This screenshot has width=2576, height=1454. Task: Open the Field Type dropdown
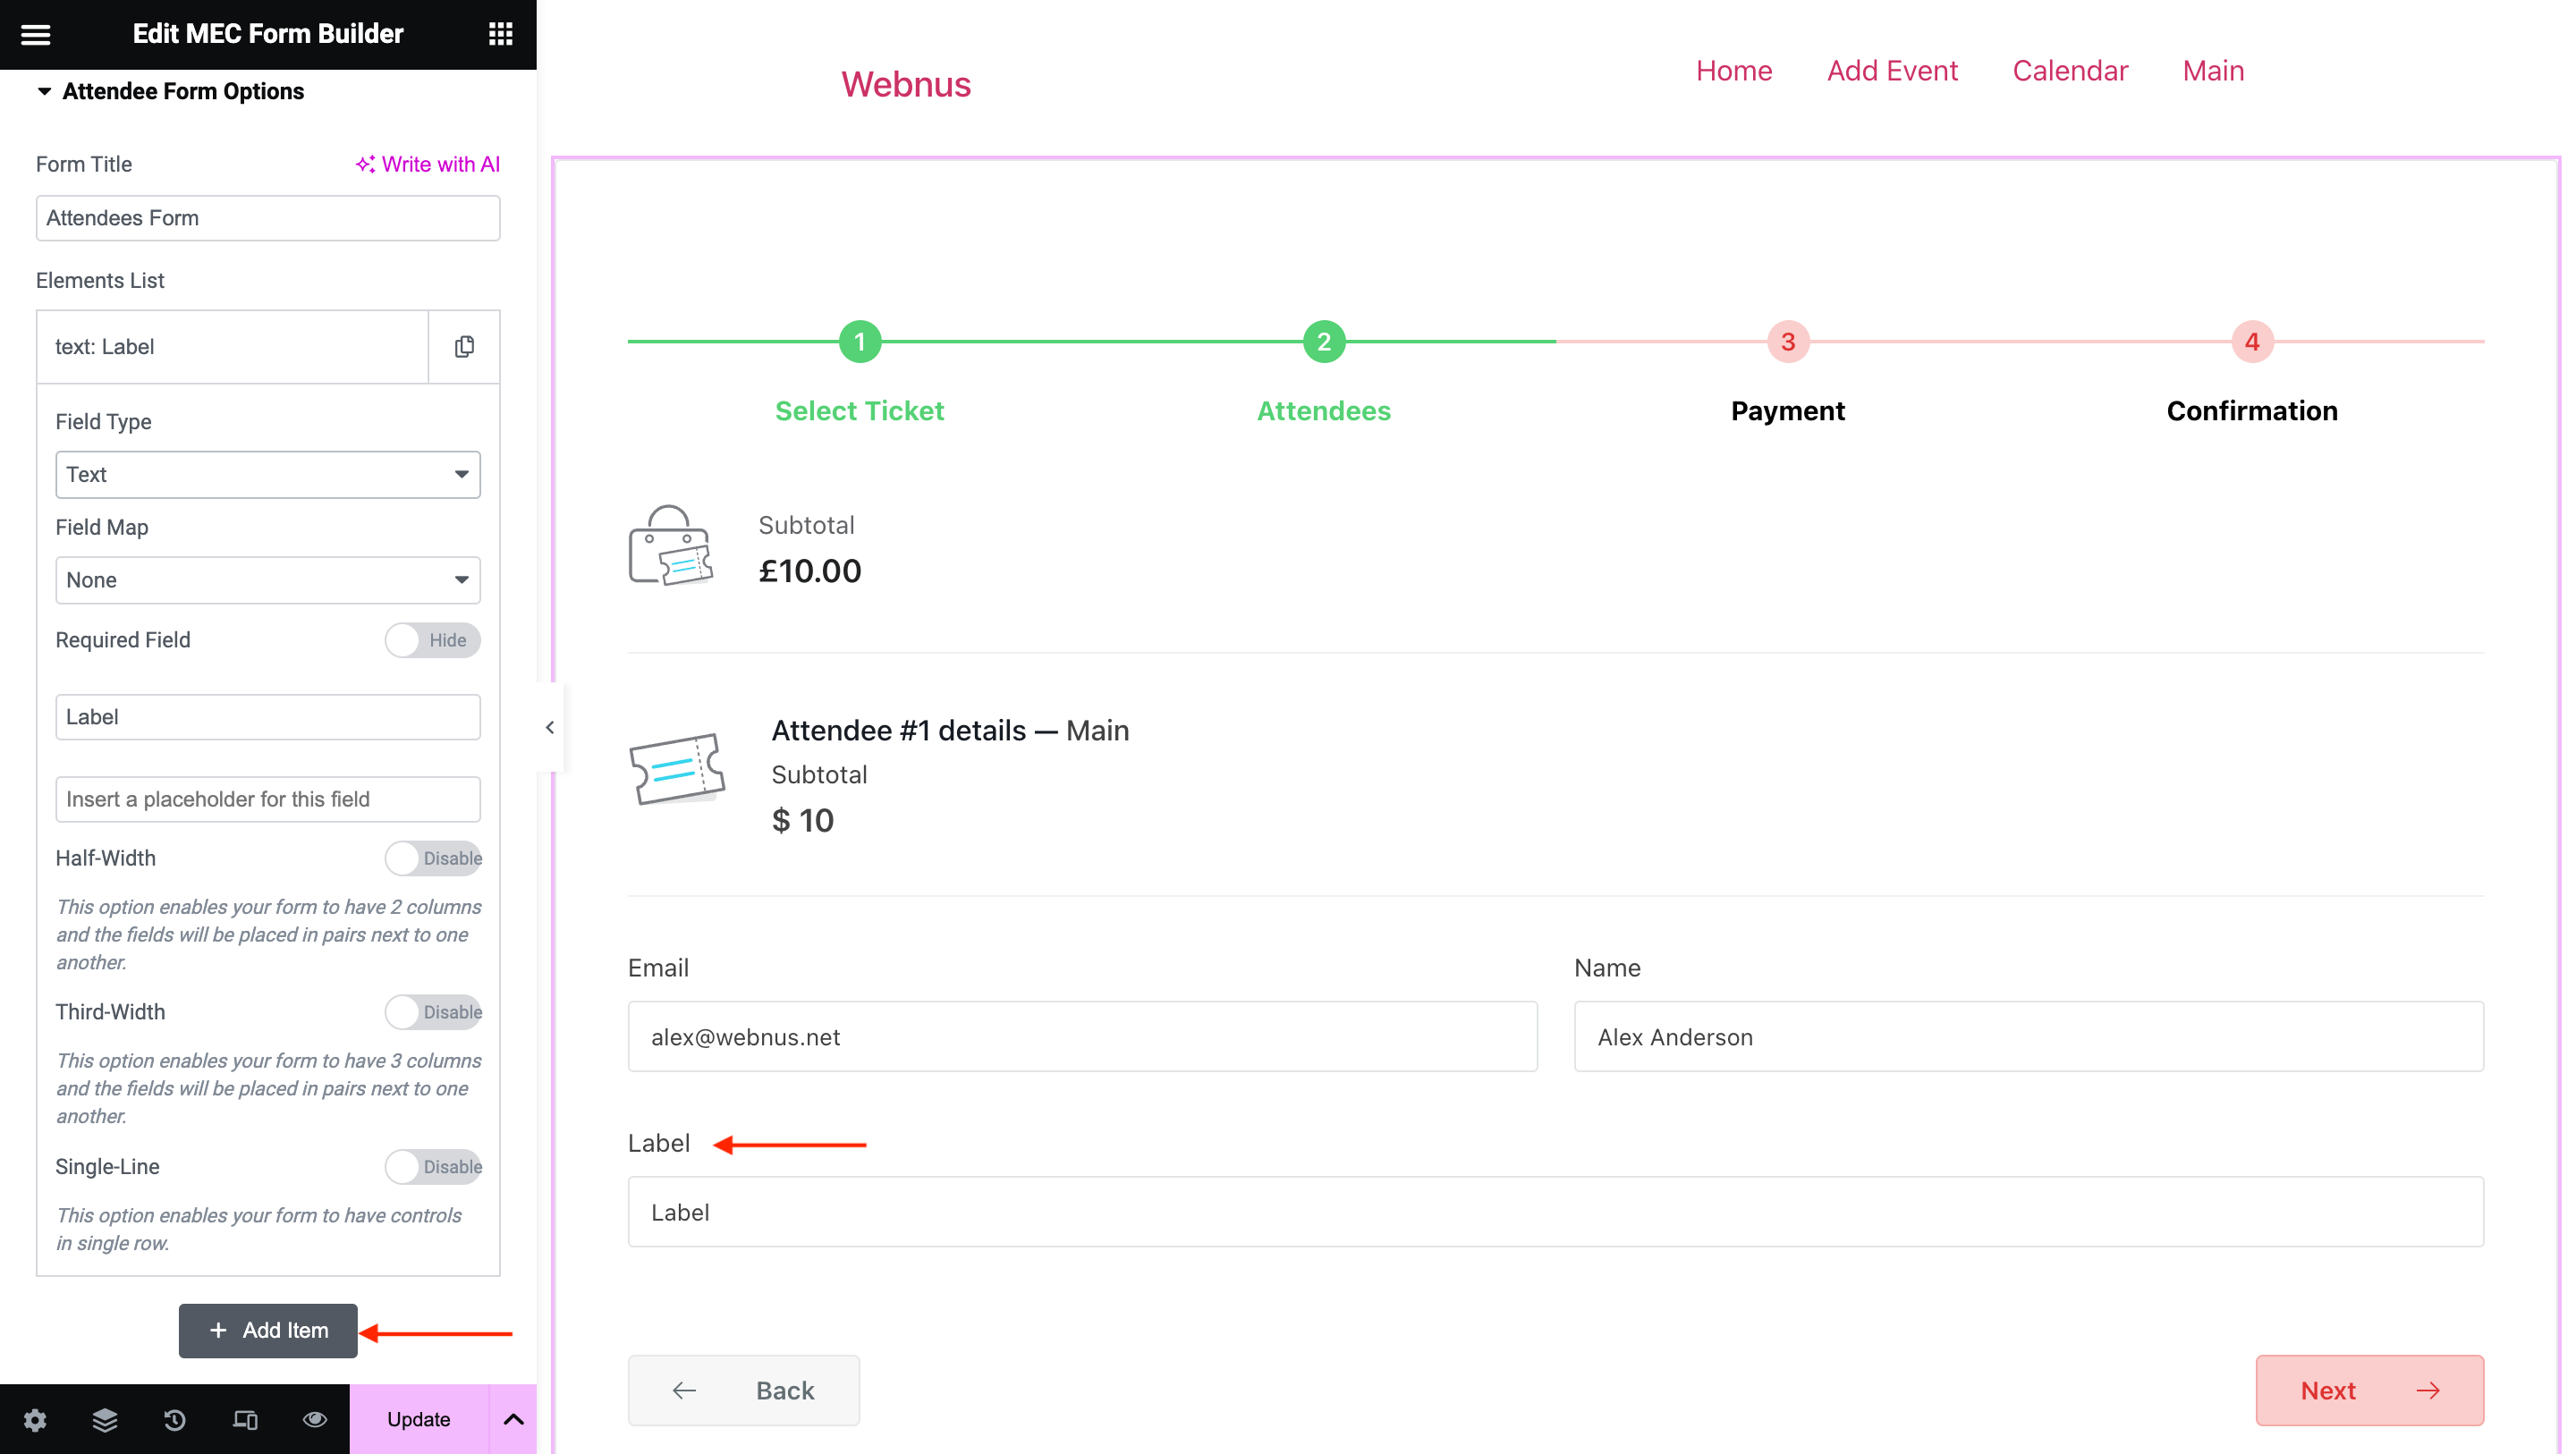pyautogui.click(x=267, y=474)
